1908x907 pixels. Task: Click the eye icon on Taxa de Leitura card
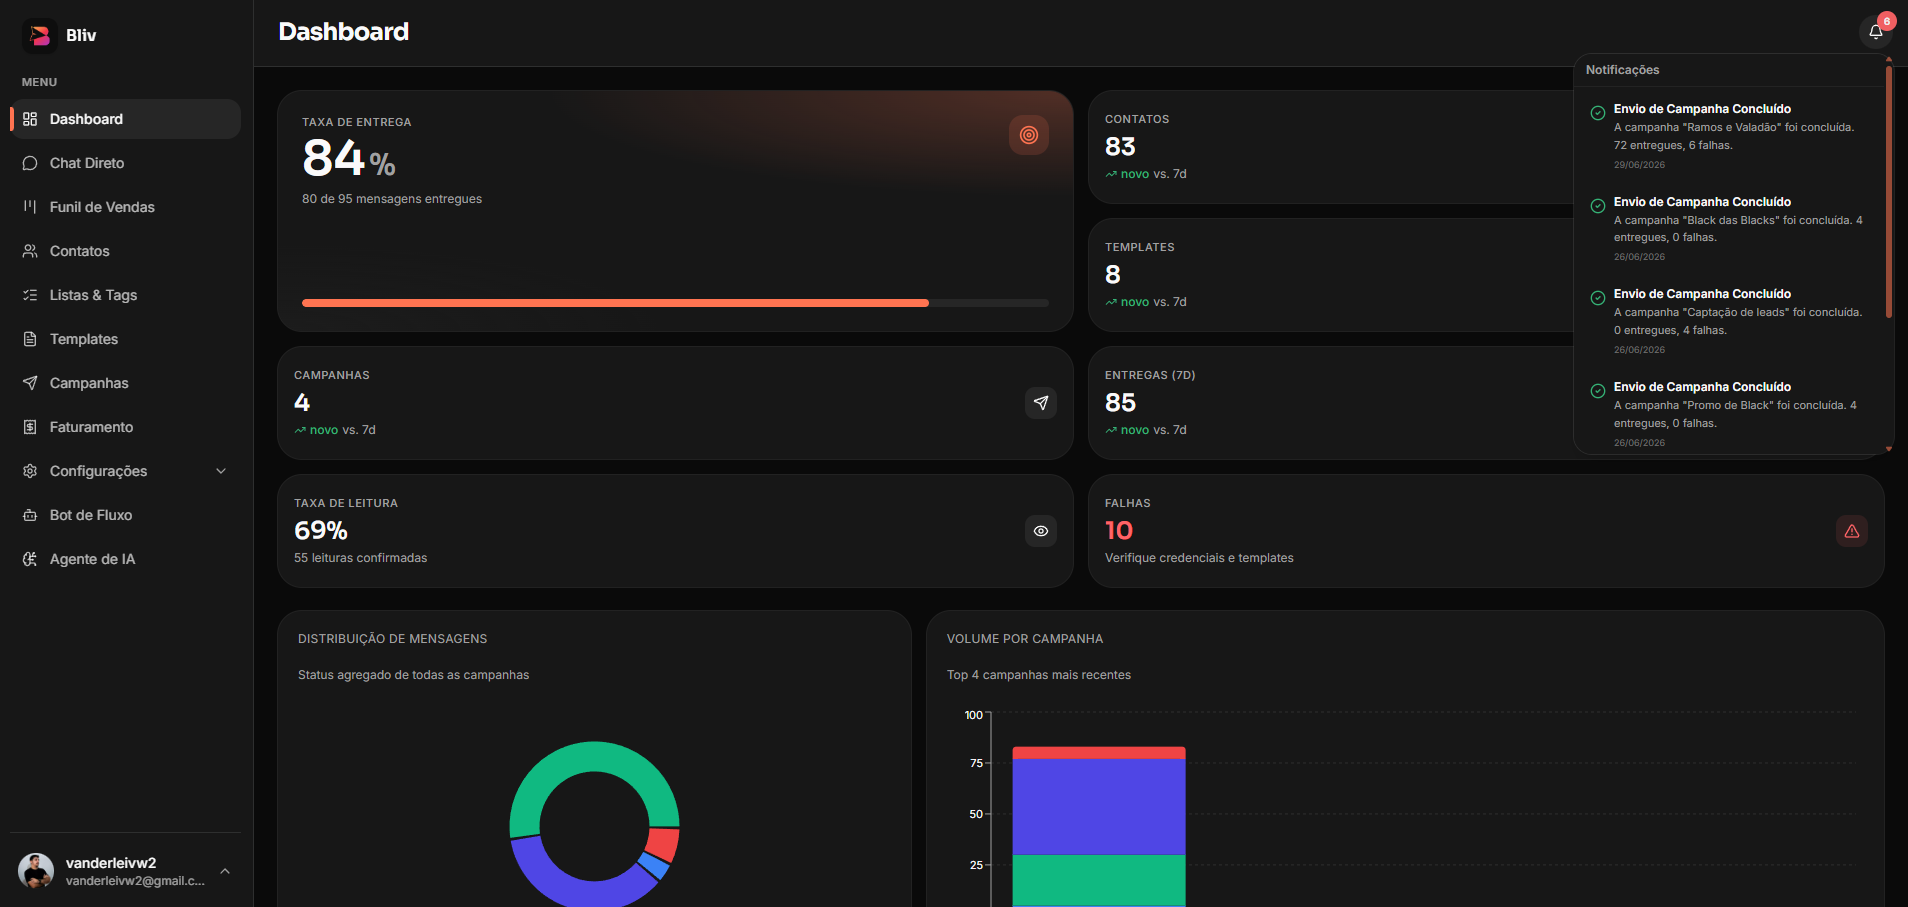[x=1041, y=531]
